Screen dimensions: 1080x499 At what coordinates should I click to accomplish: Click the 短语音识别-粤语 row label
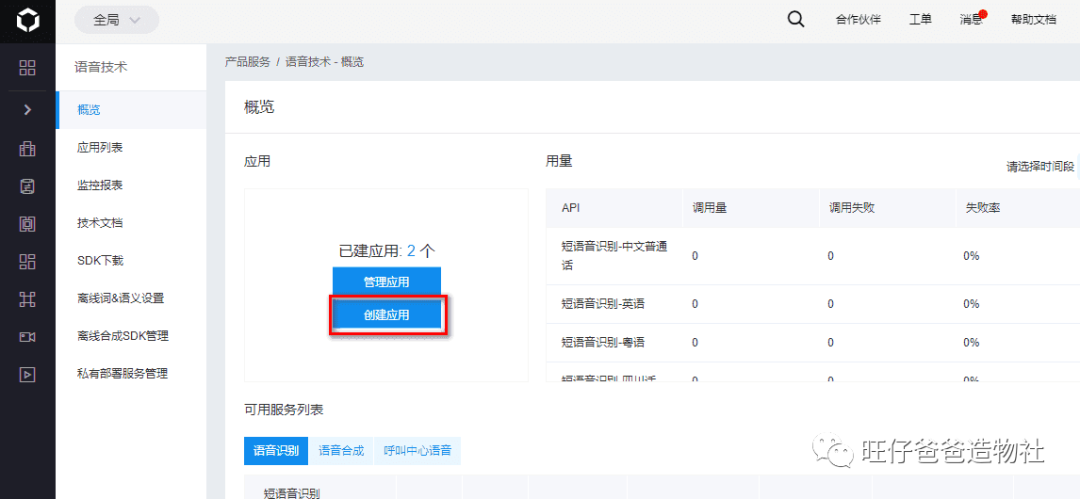coord(603,342)
